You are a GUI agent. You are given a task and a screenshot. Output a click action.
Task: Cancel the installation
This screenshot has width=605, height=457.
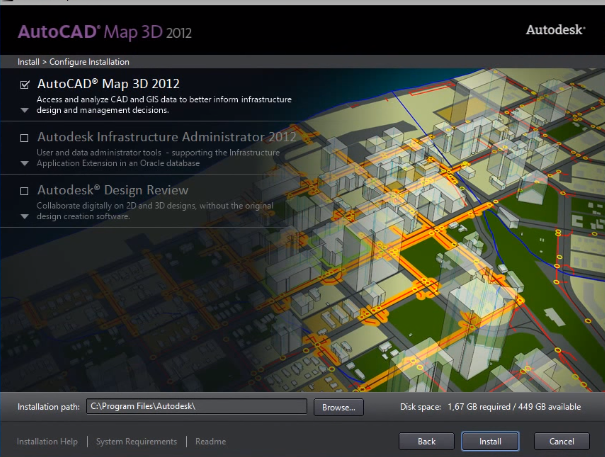tap(561, 441)
